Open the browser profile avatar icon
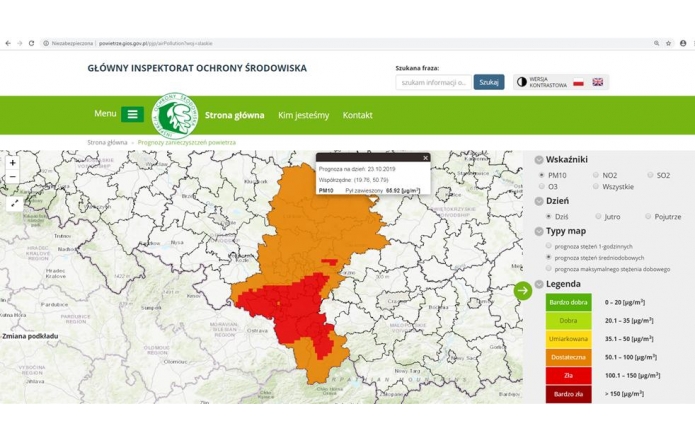 click(683, 43)
